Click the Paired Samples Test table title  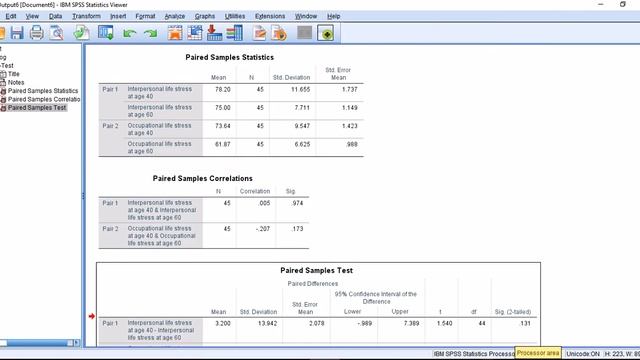(x=316, y=270)
